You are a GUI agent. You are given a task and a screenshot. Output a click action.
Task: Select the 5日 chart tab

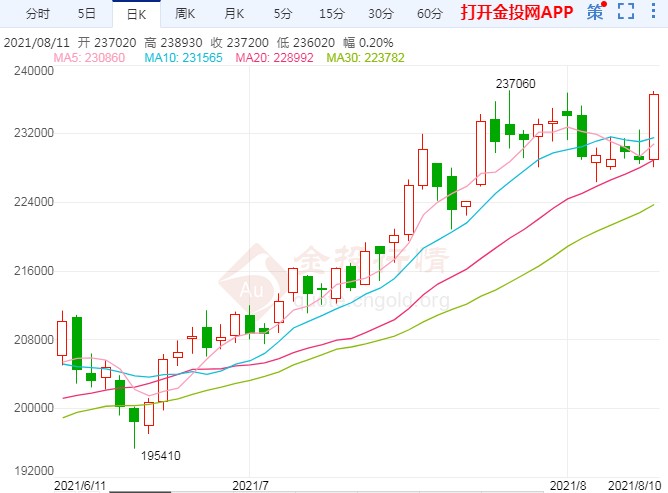pos(86,14)
